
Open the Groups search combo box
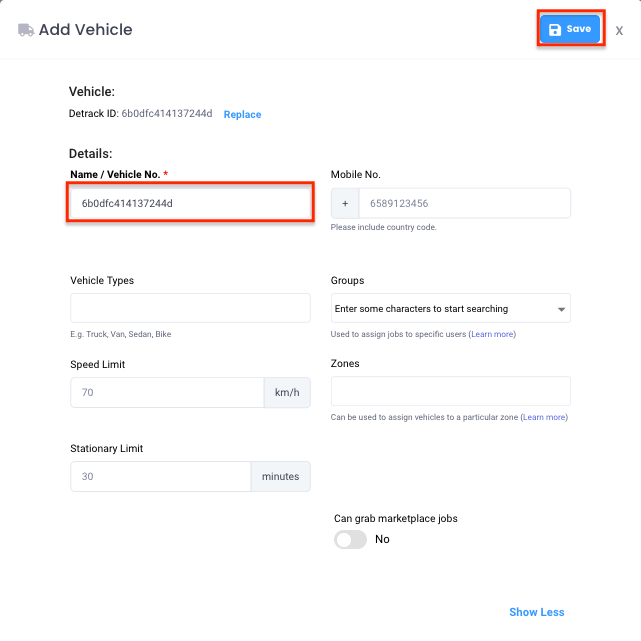(450, 308)
